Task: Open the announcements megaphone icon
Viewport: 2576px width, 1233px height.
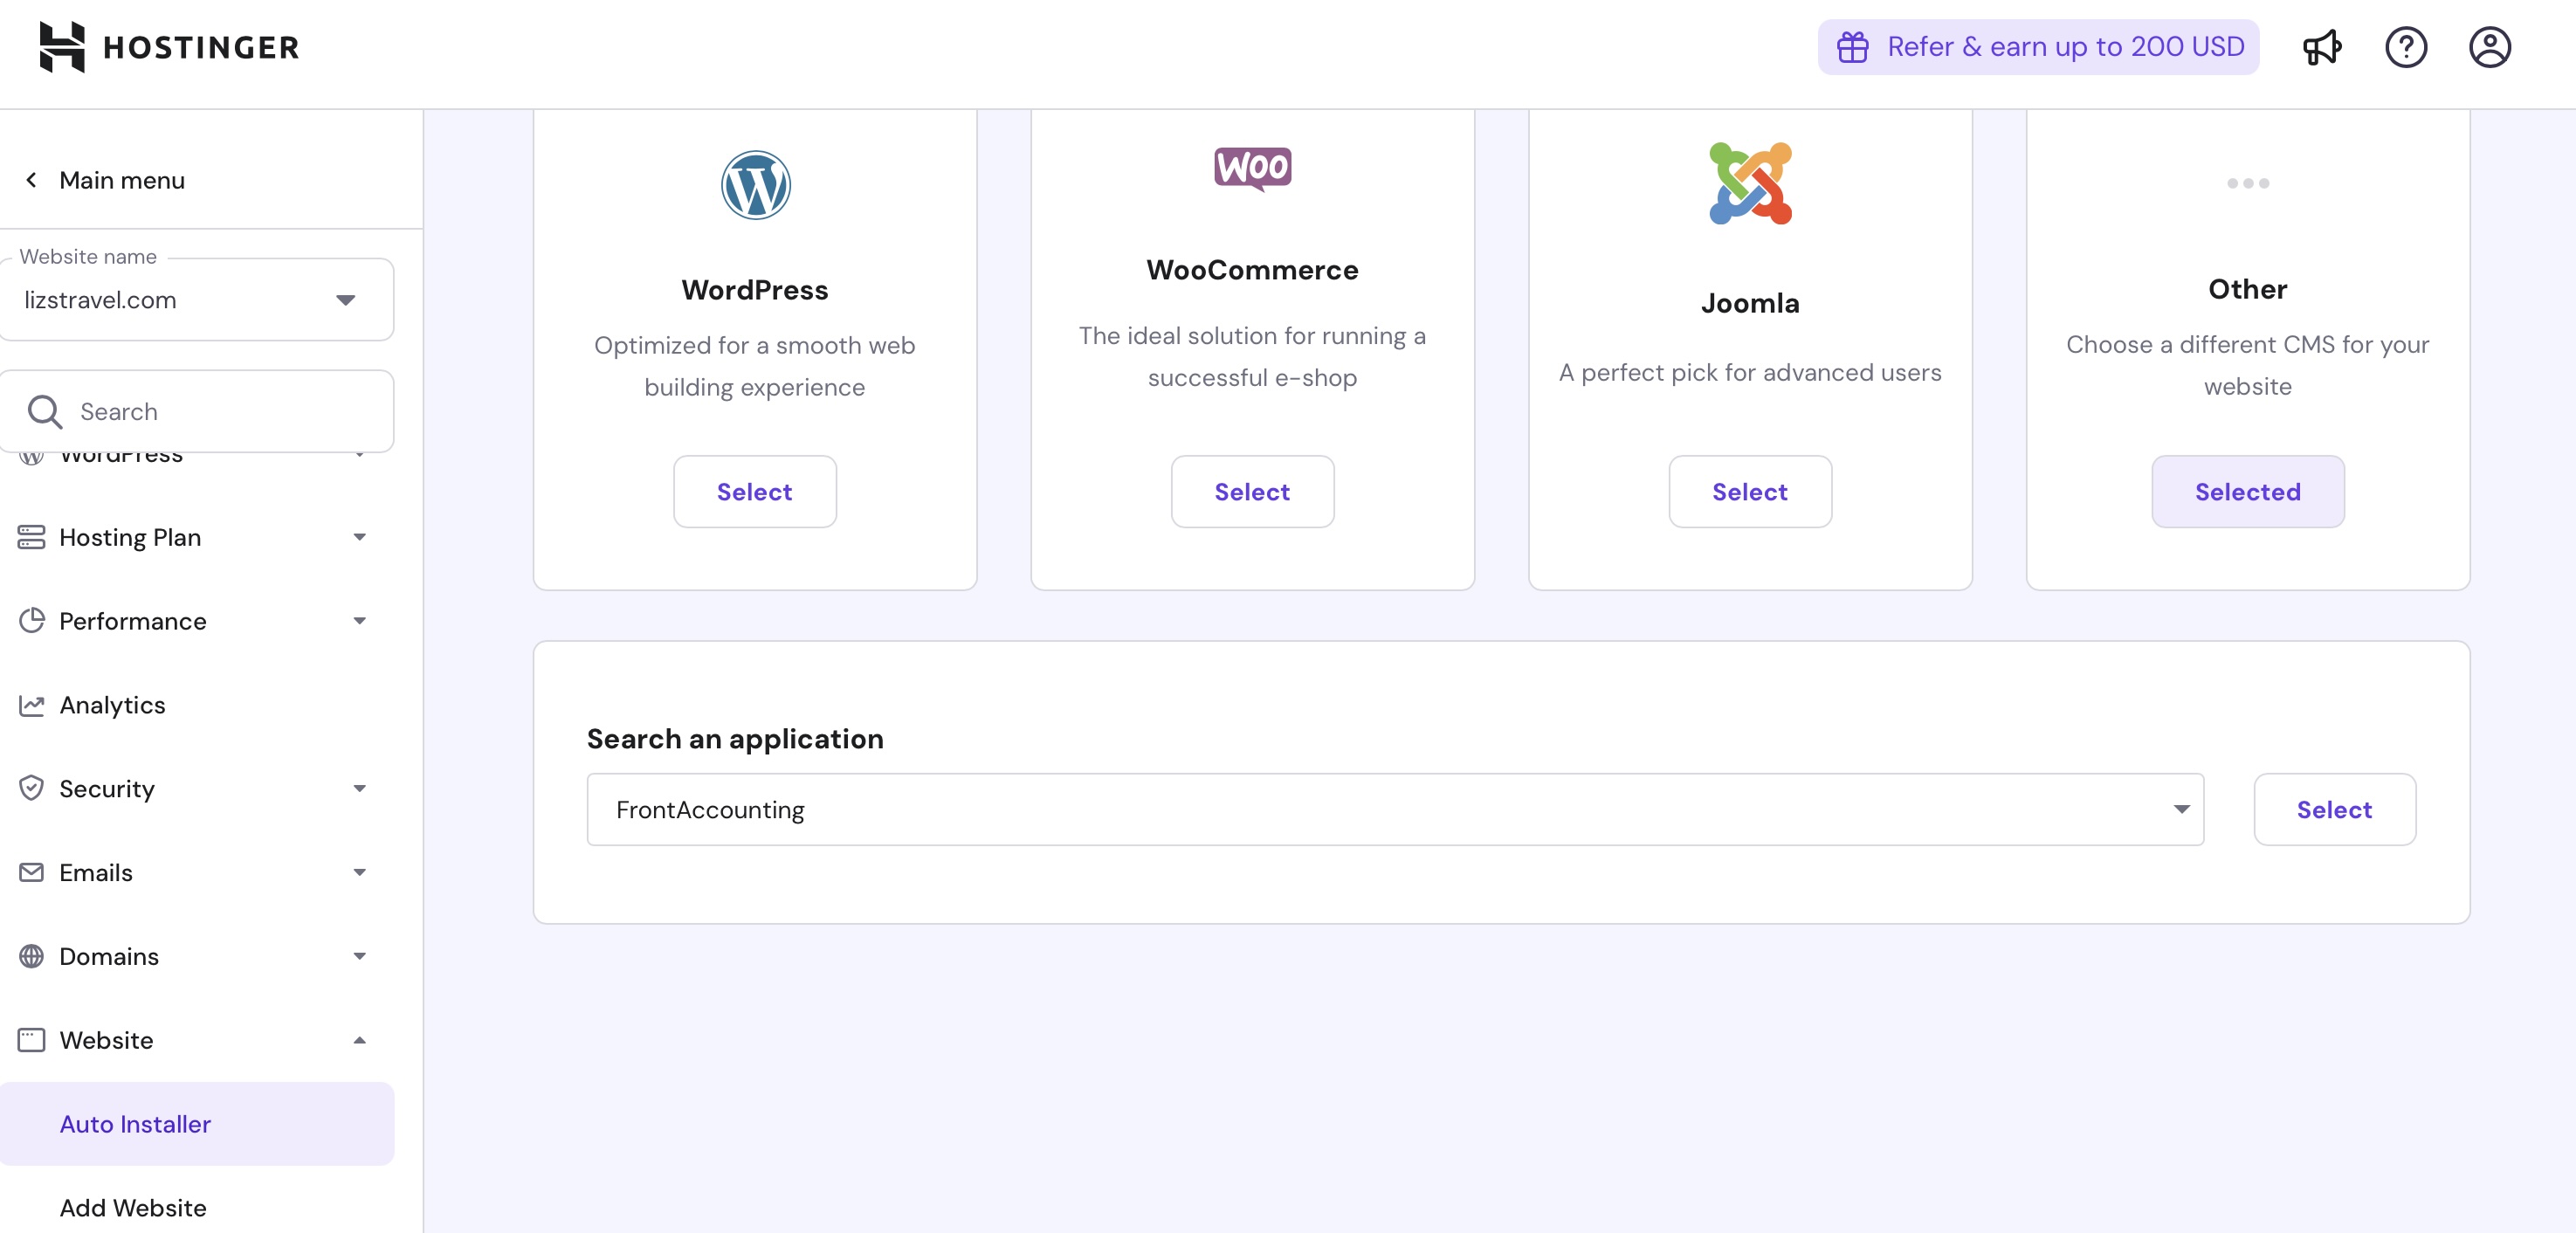Action: click(x=2321, y=47)
